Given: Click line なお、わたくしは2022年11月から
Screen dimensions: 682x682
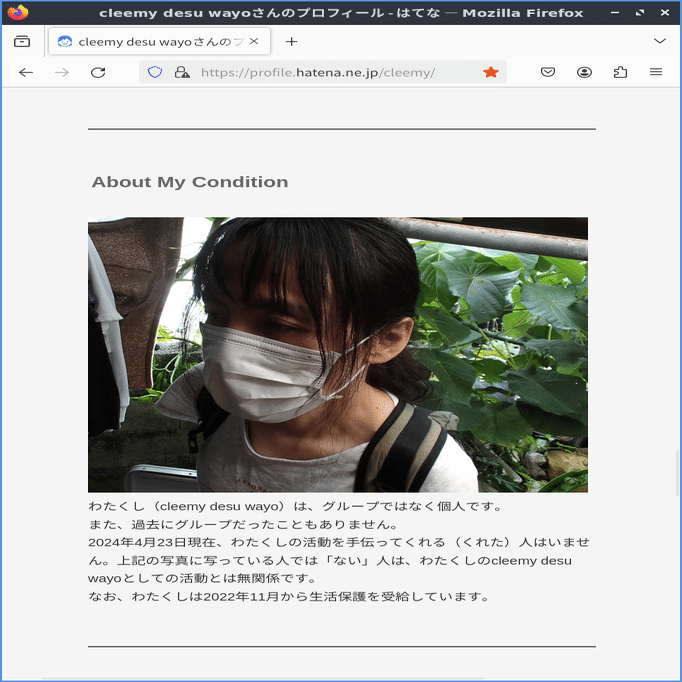Looking at the screenshot, I should [x=289, y=596].
